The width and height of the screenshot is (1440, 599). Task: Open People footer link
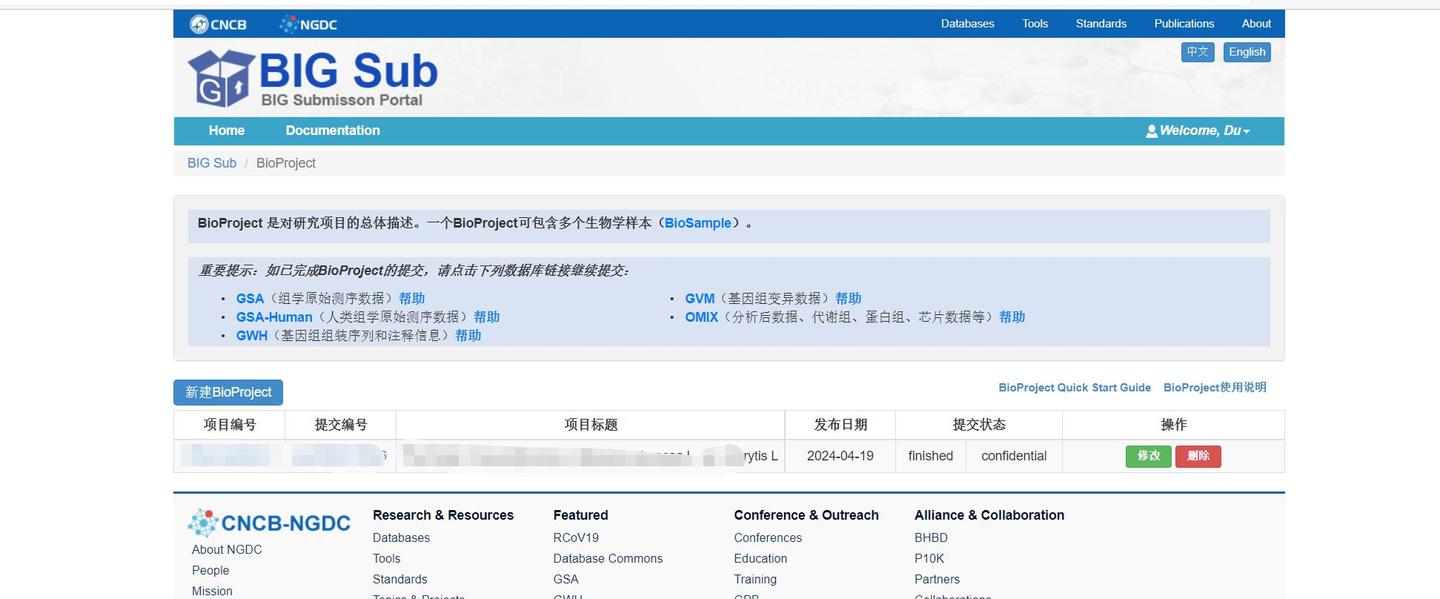coord(211,571)
